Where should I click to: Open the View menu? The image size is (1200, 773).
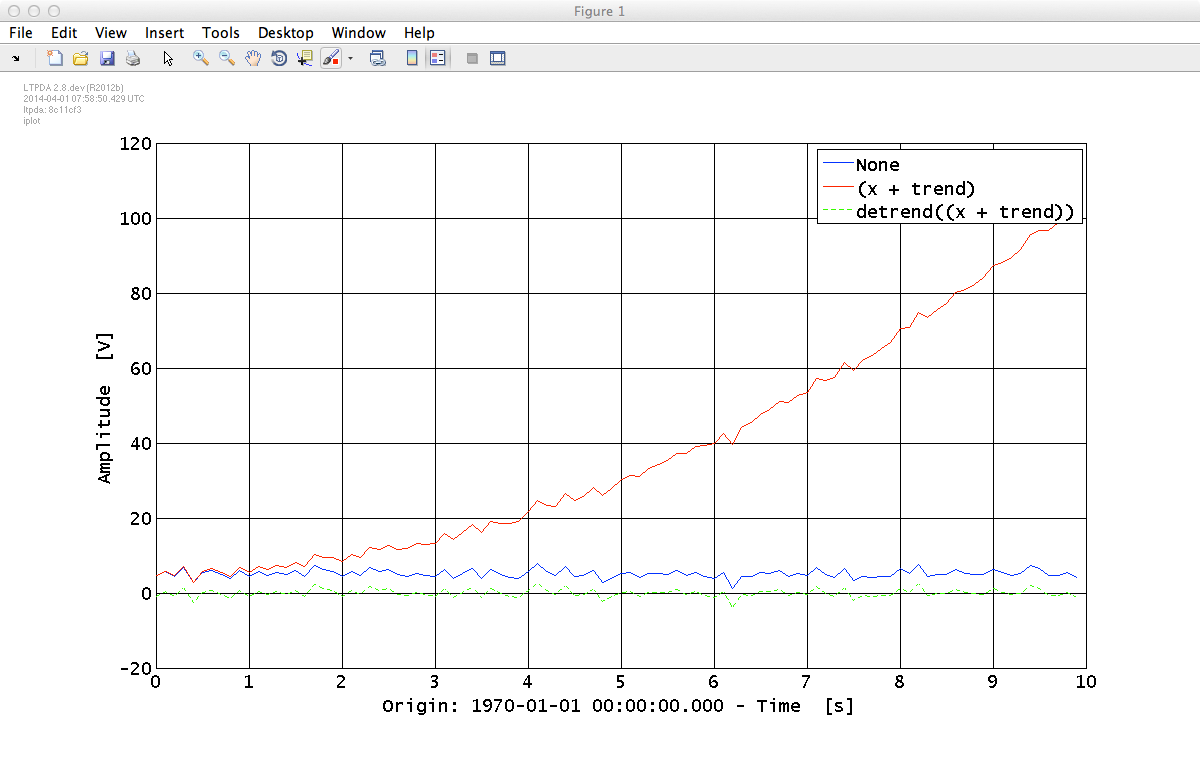[x=111, y=33]
